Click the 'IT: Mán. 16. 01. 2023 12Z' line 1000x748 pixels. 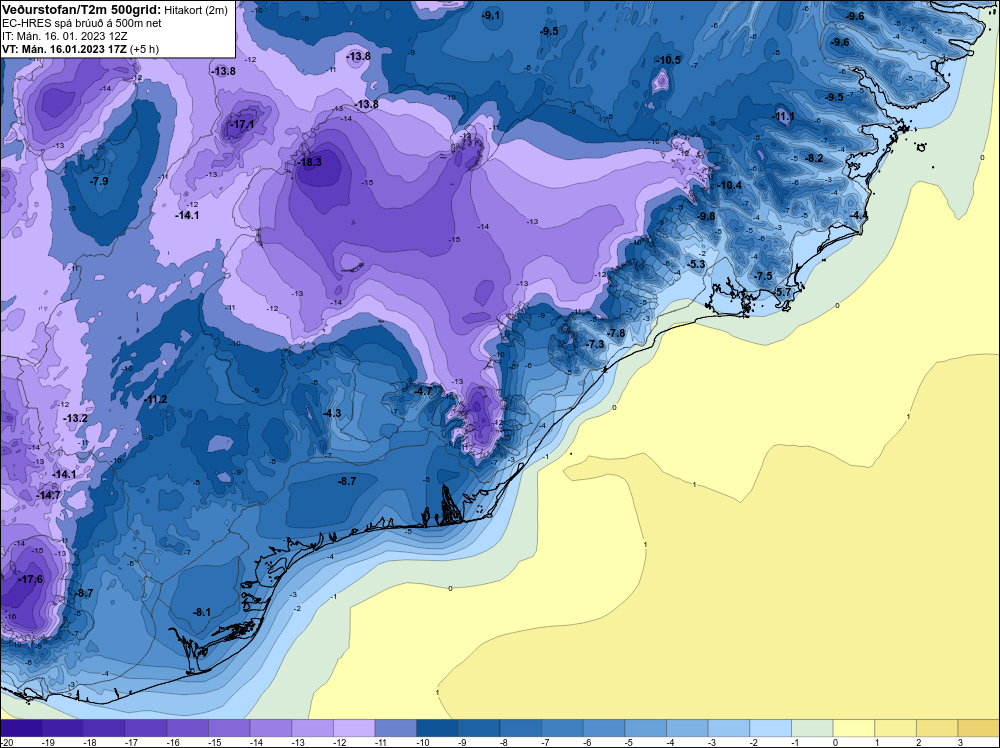pos(64,36)
